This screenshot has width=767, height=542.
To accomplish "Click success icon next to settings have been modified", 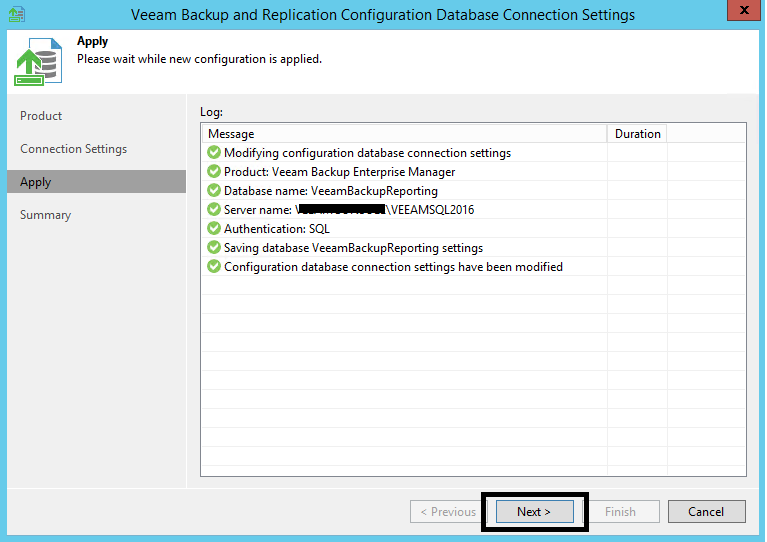I will (214, 267).
